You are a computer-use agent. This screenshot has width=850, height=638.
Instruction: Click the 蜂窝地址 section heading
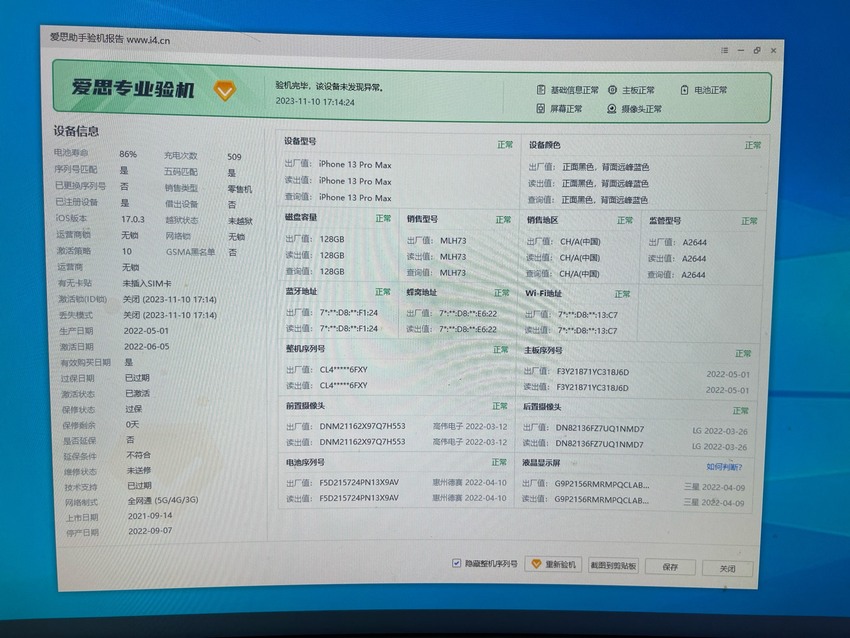point(421,293)
